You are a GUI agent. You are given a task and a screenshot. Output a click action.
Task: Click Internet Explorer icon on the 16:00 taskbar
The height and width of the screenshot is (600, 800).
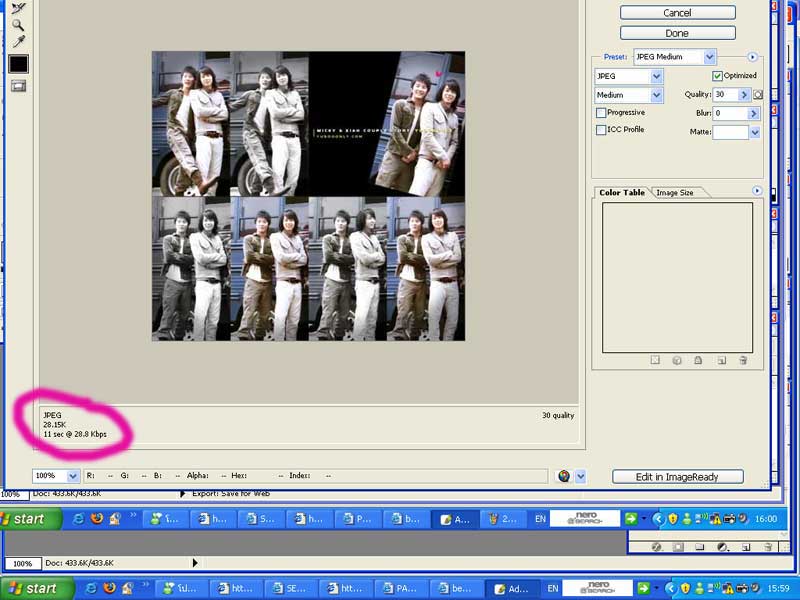(79, 519)
